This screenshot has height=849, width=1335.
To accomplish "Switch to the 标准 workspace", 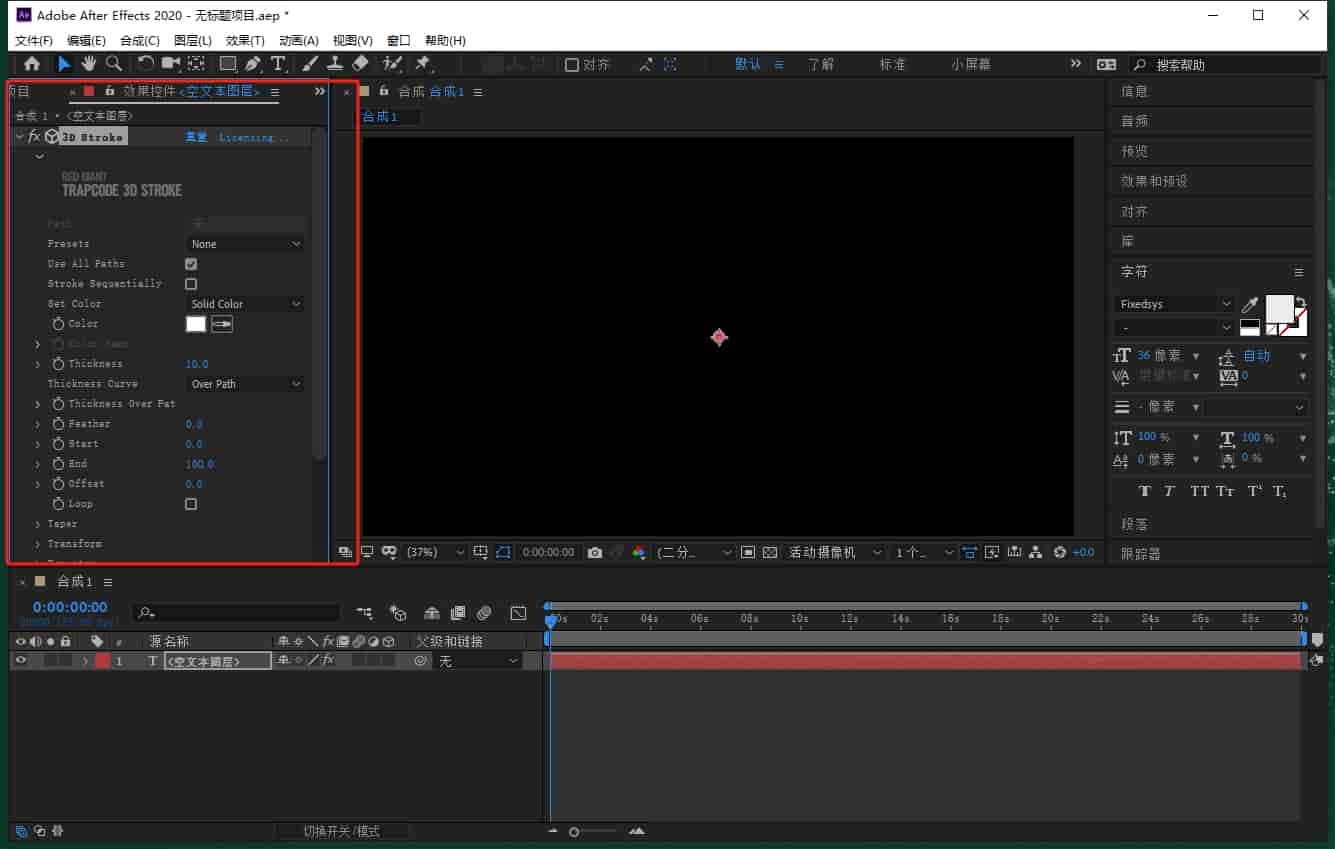I will pyautogui.click(x=893, y=64).
